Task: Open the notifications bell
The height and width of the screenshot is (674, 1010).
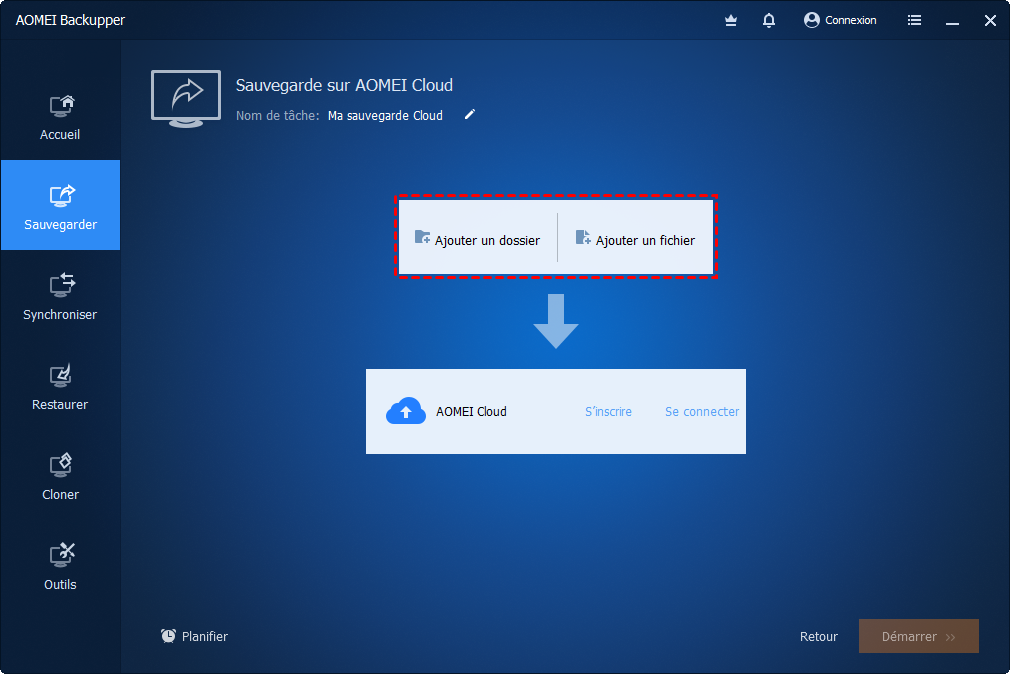Action: tap(768, 21)
